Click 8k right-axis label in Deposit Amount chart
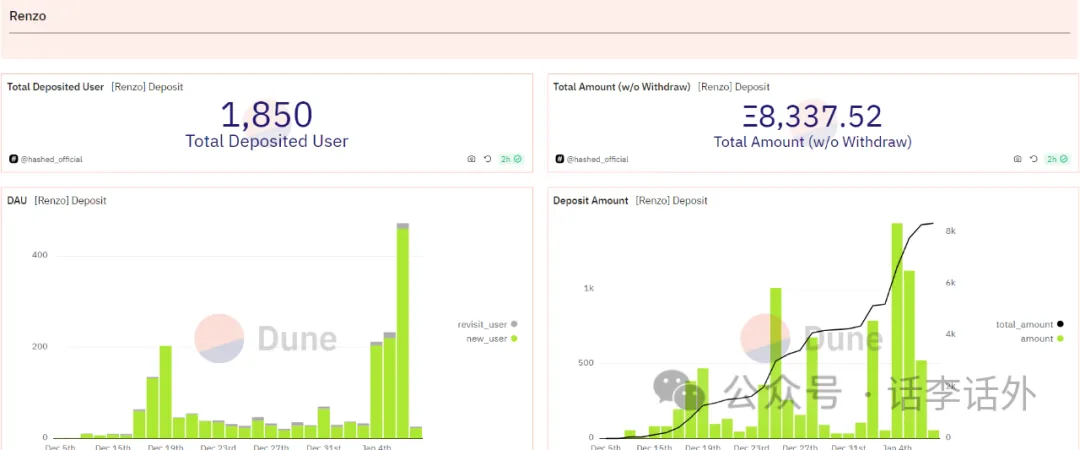Viewport: 1080px width, 450px height. [951, 231]
